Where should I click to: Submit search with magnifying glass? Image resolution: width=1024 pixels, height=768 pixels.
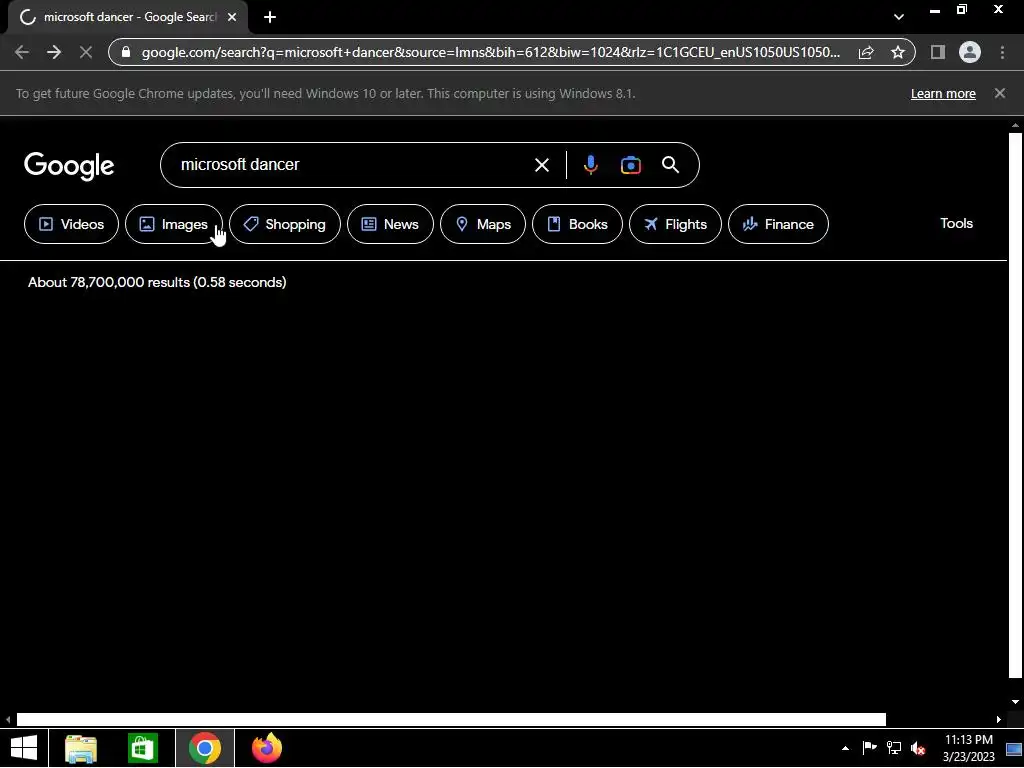[670, 165]
